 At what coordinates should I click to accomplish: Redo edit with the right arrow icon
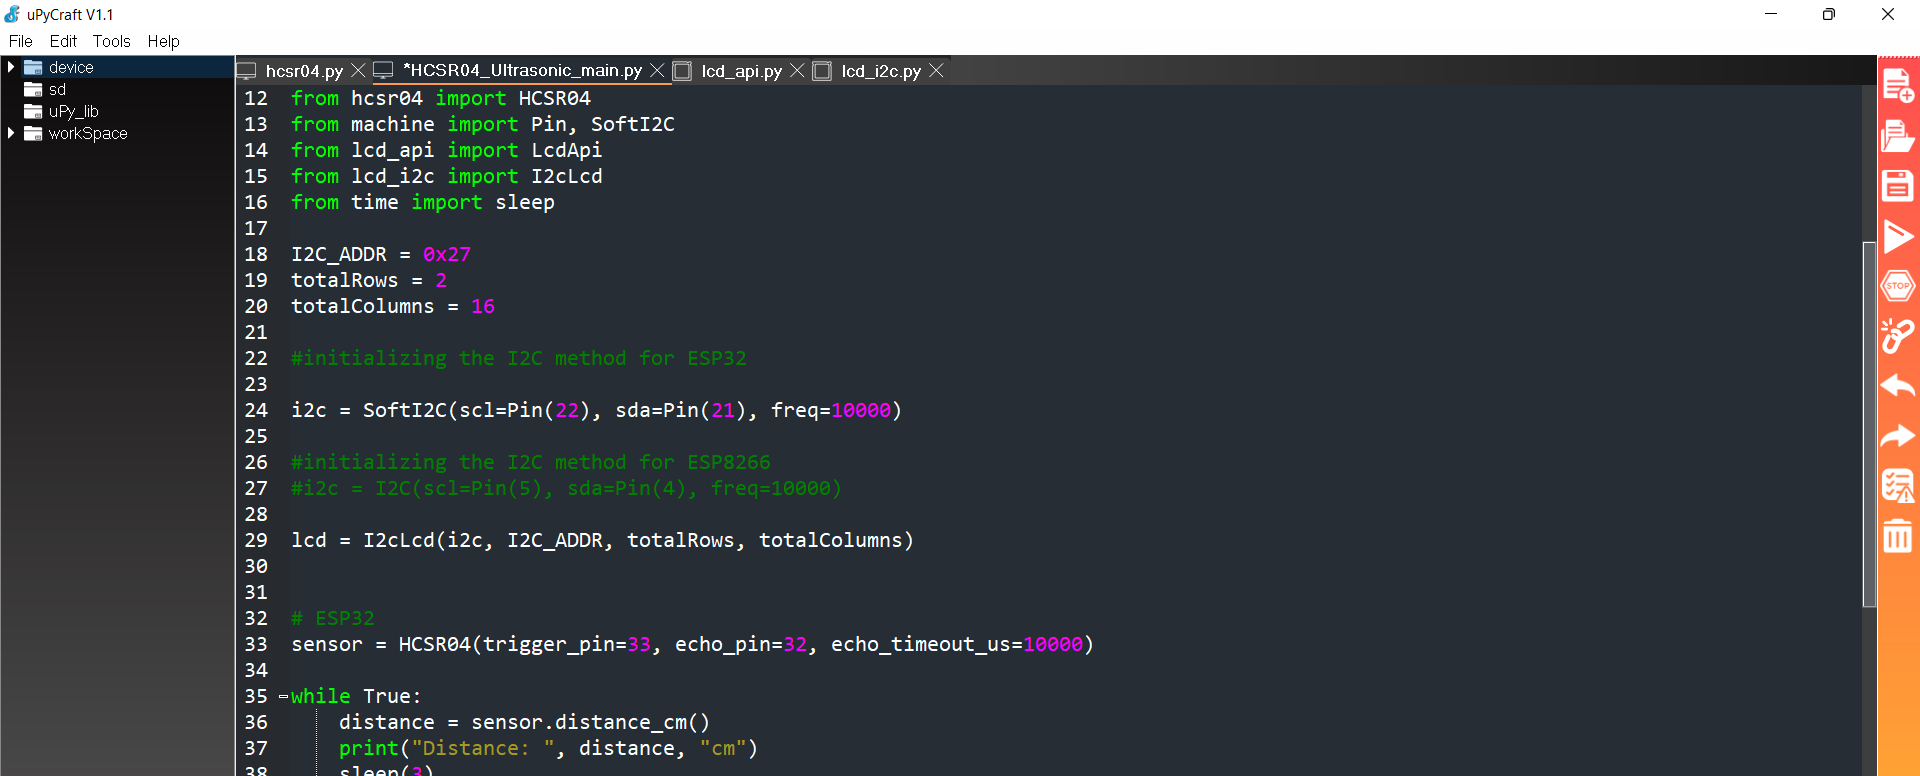(x=1897, y=436)
